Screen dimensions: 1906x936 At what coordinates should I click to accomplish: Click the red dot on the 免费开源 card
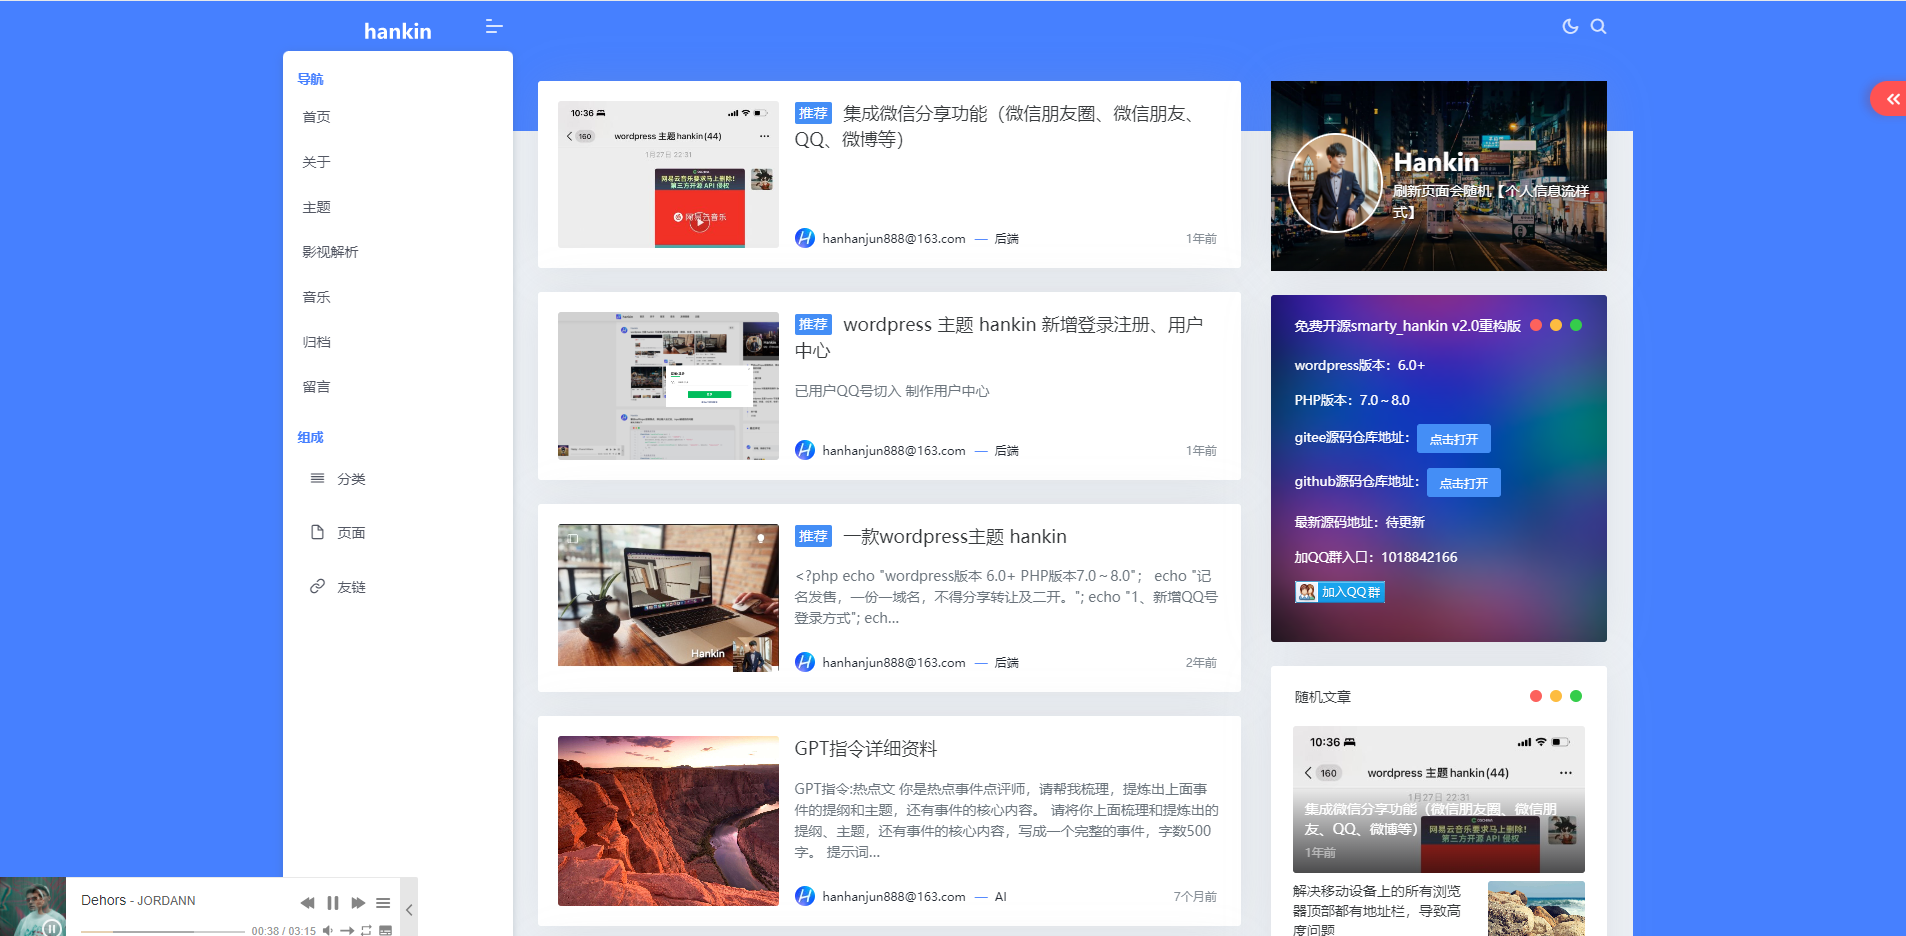pos(1536,325)
